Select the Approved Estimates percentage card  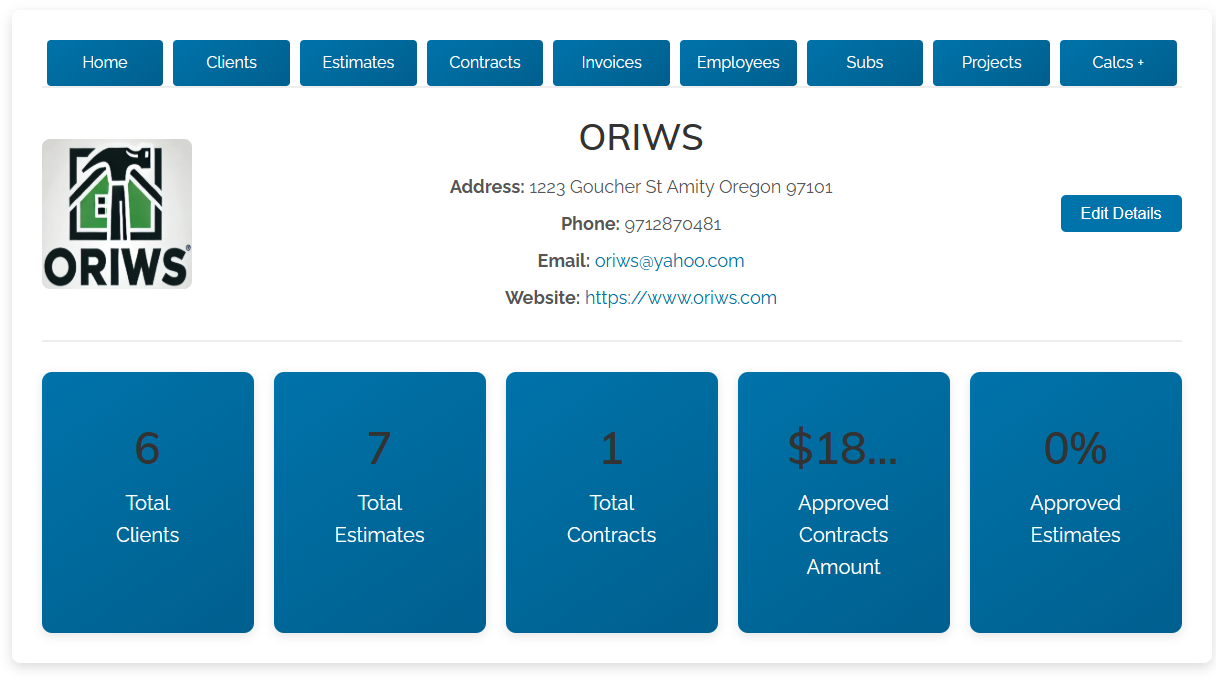(x=1076, y=503)
